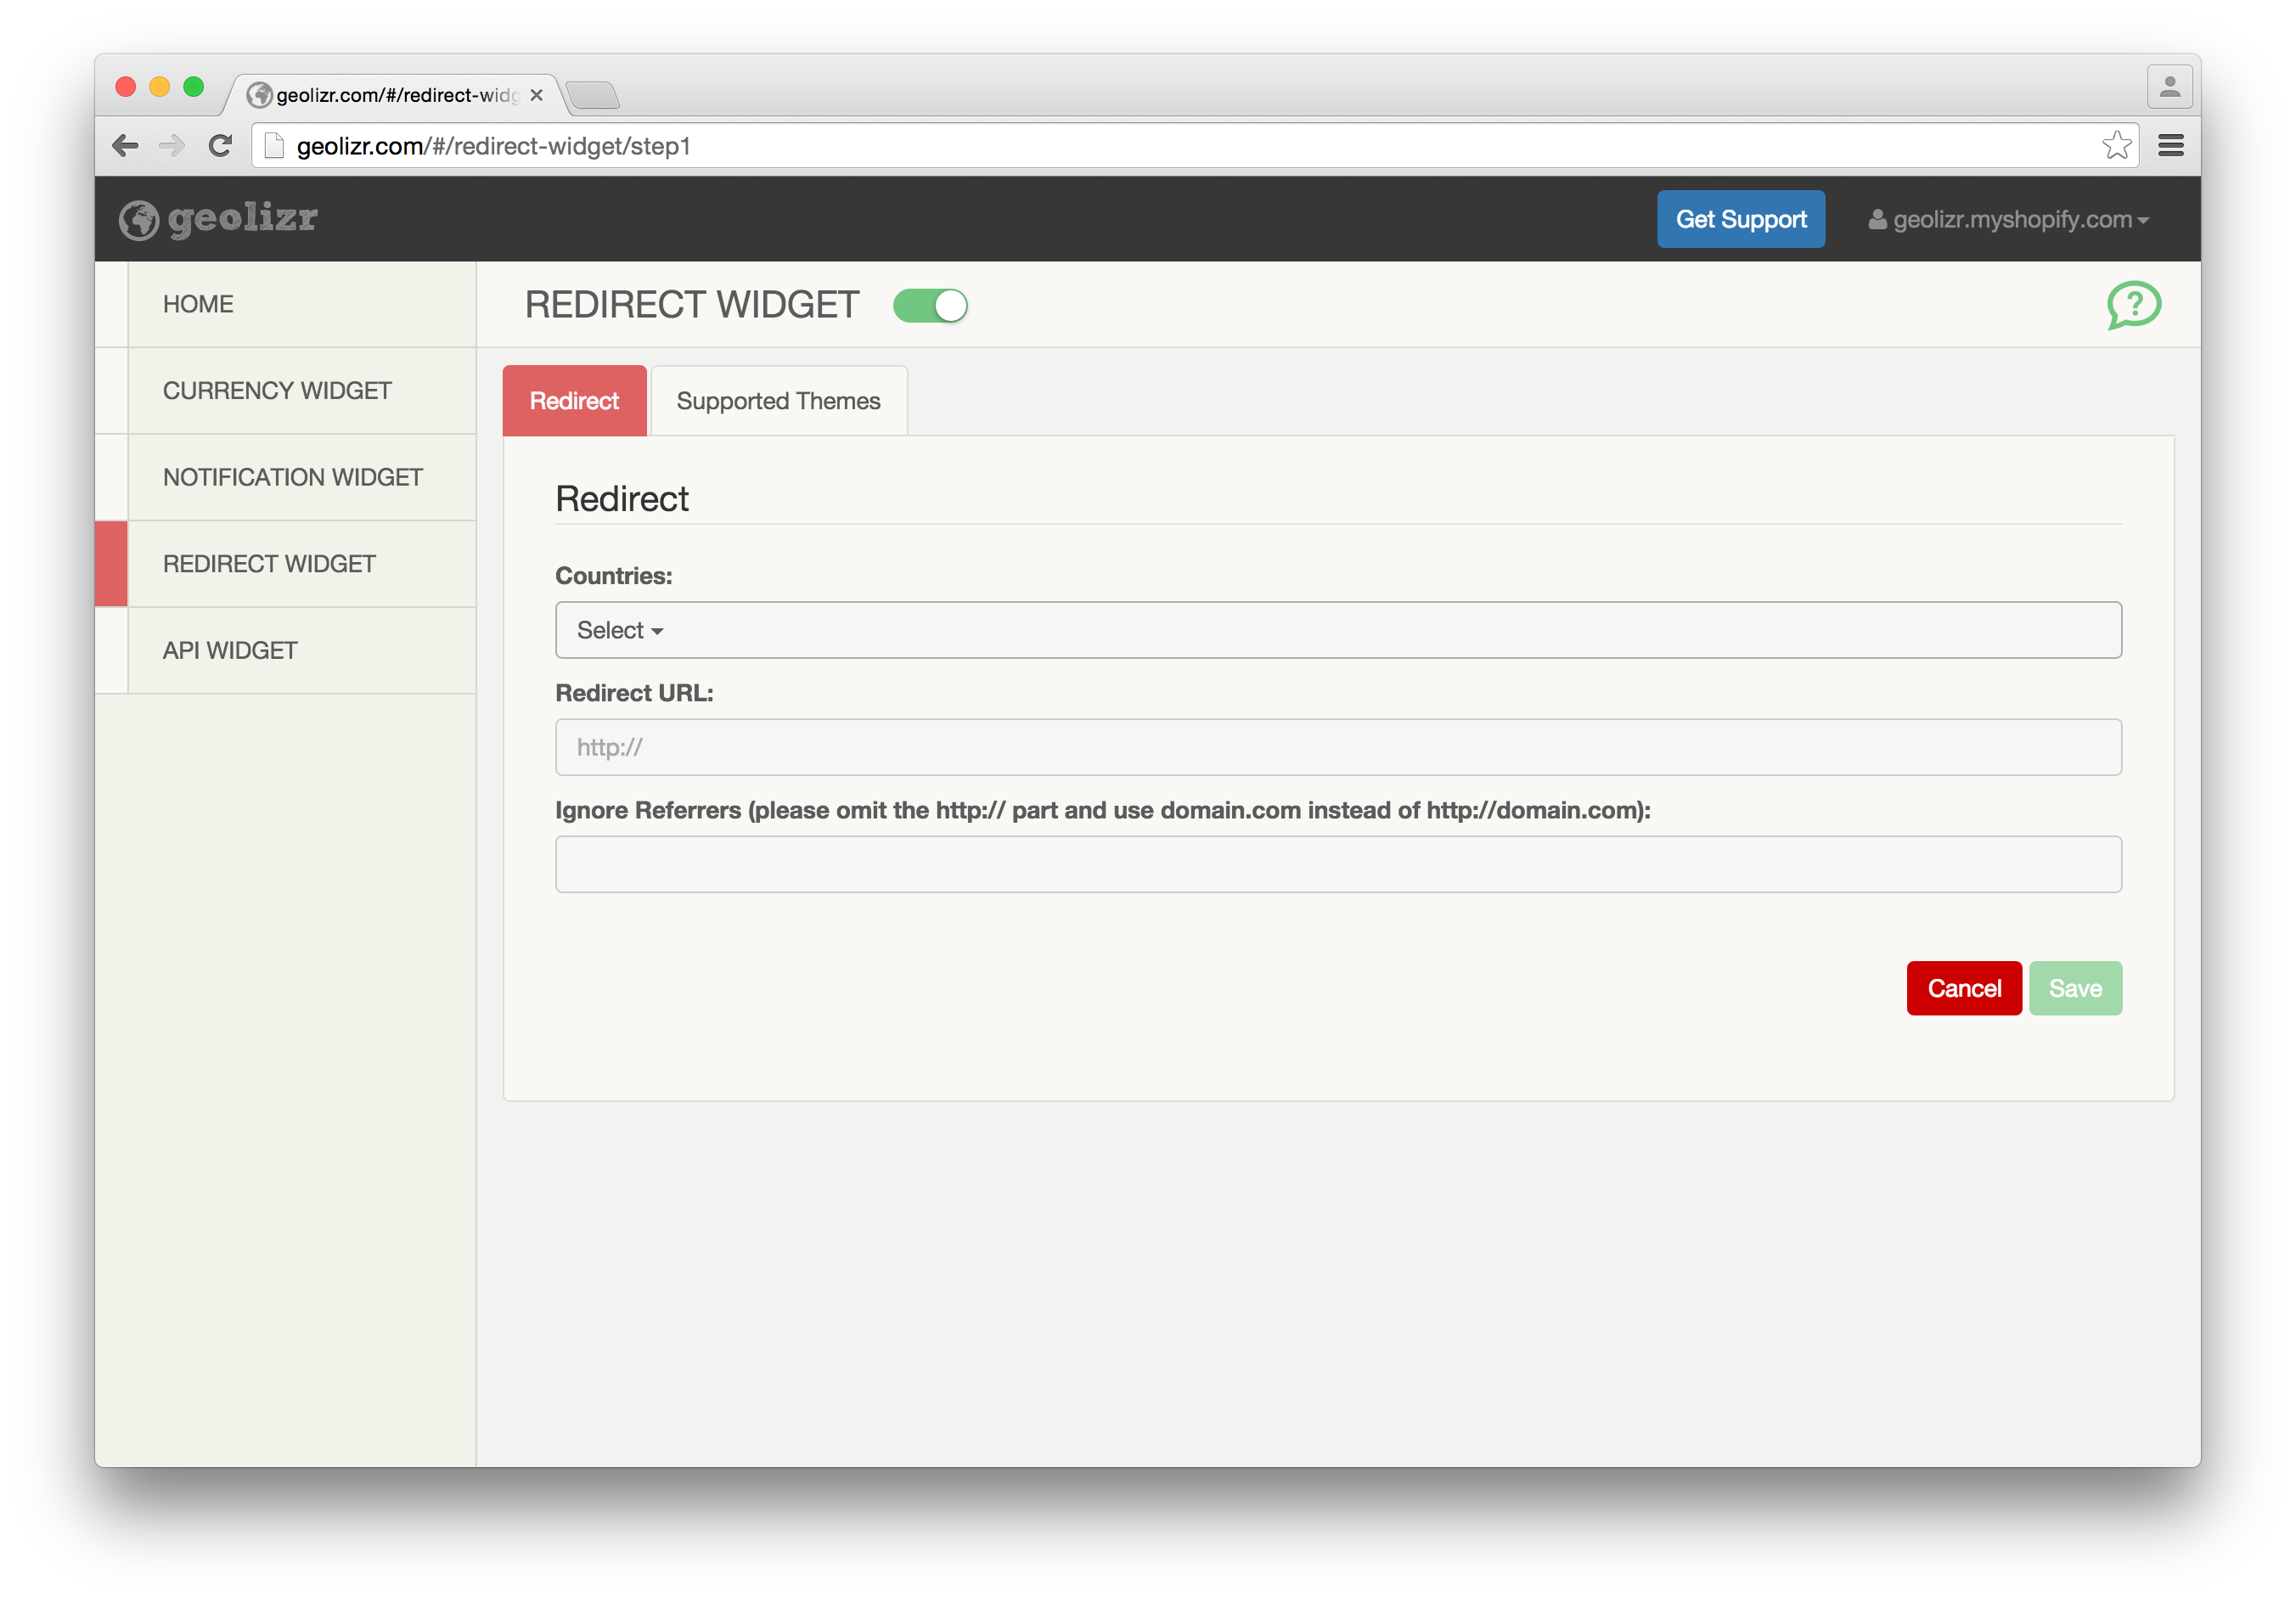Open the Countries Select dropdown

pos(620,630)
